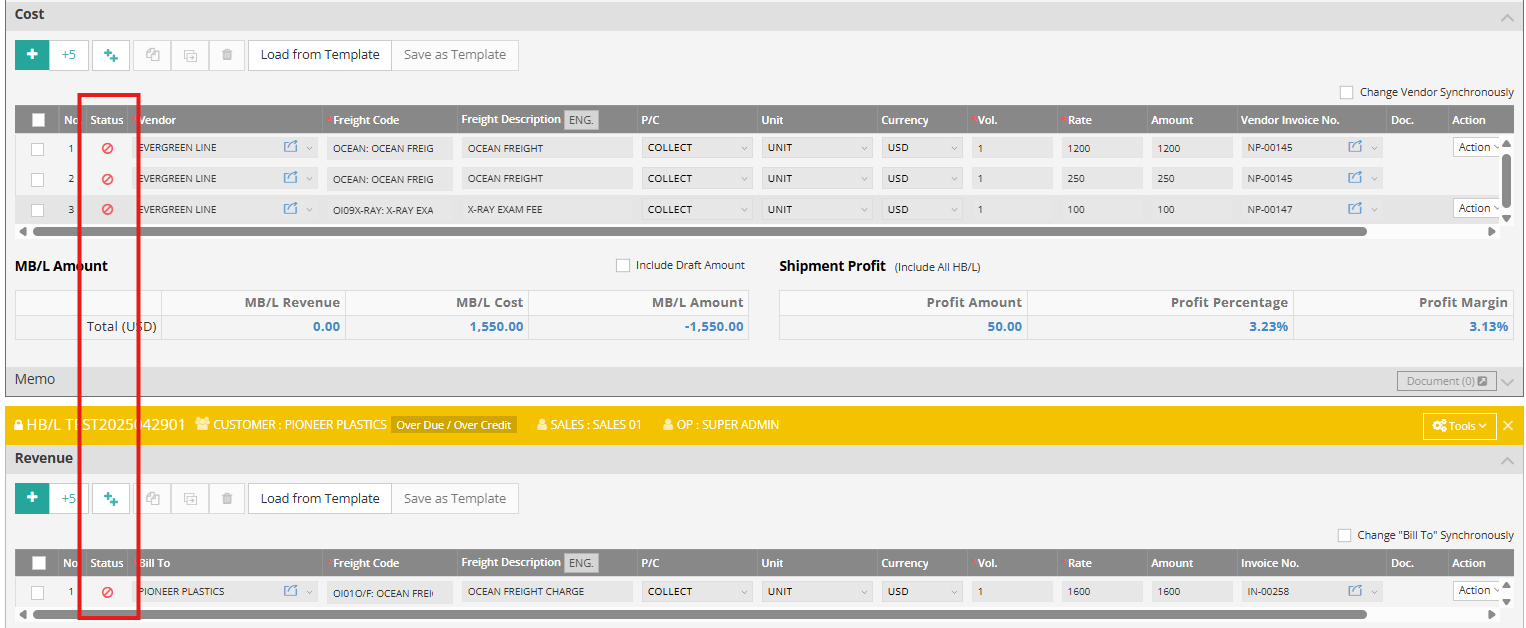Open the Tools menu in HB/L bar
Viewport: 1526px width, 628px height.
[x=1459, y=426]
